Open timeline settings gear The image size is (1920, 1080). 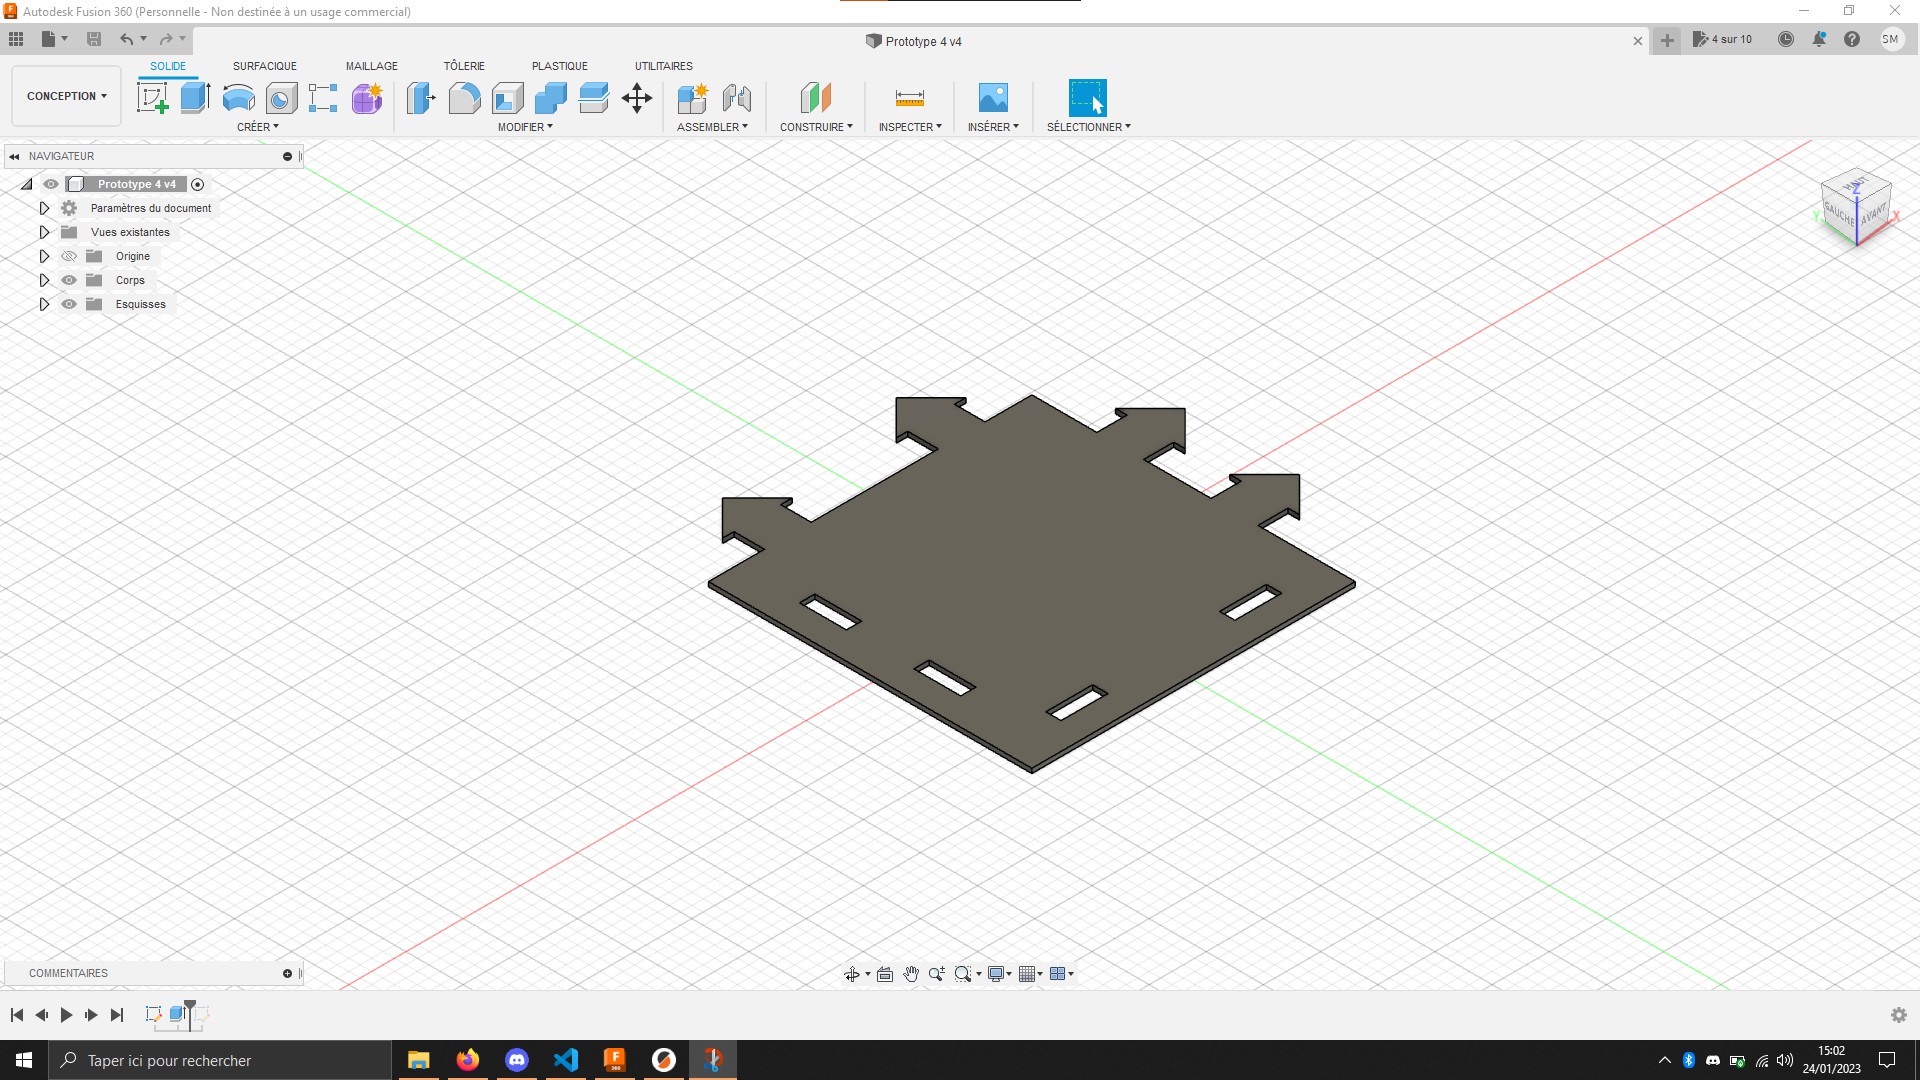tap(1899, 1015)
